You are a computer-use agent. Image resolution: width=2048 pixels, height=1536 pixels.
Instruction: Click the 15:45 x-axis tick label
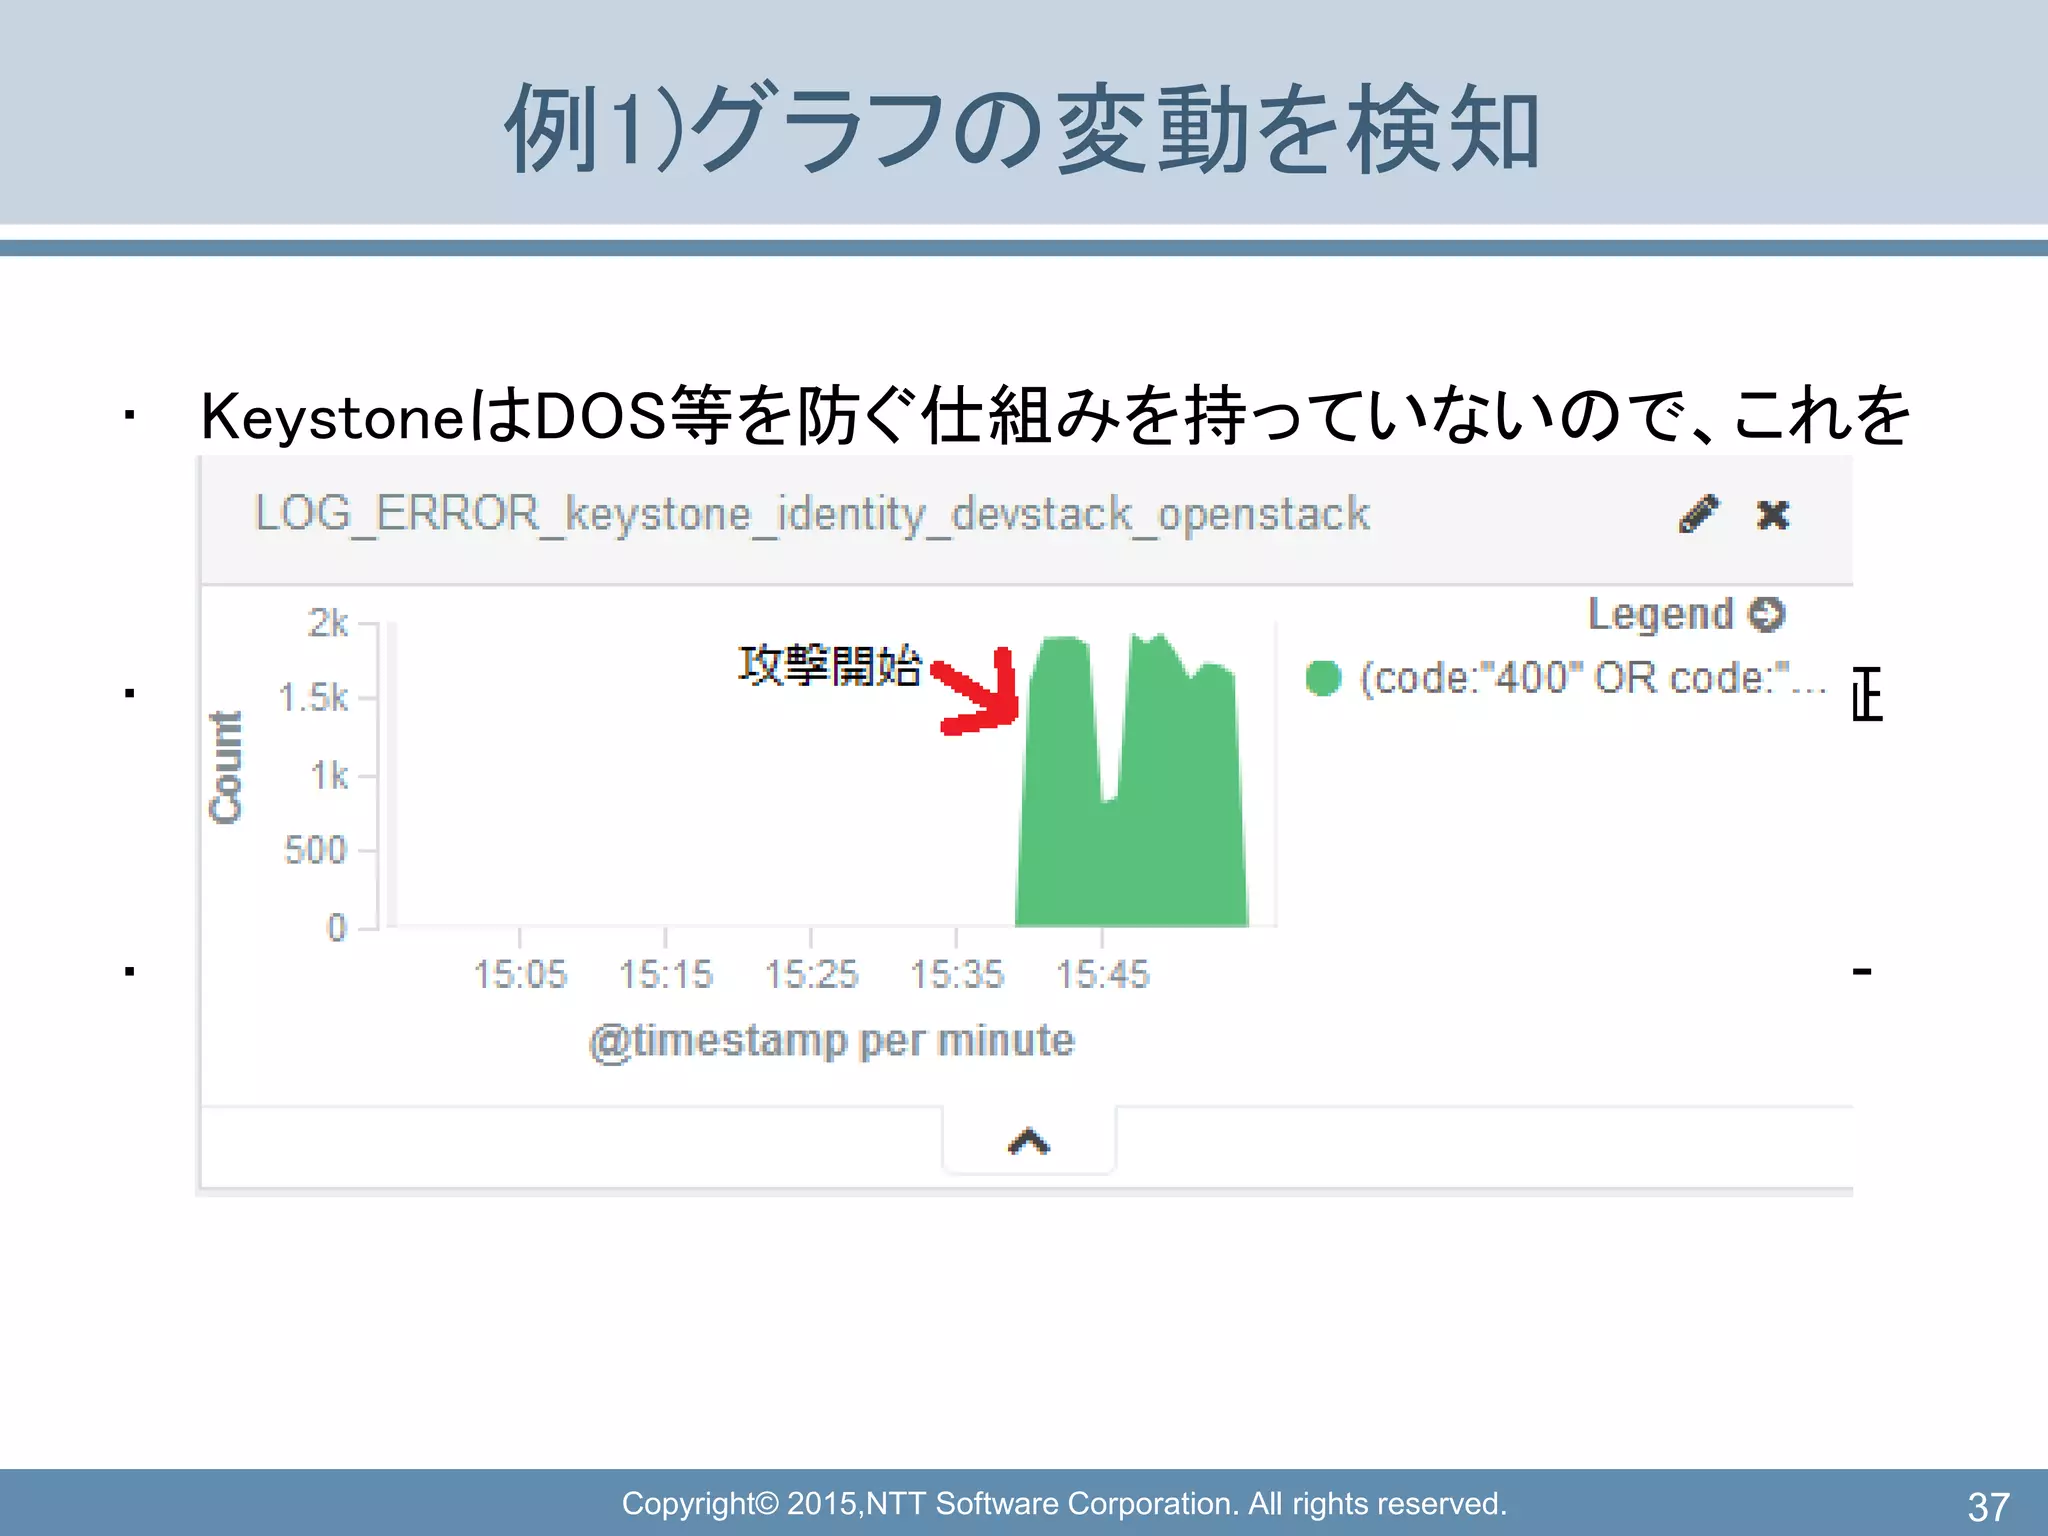coord(1103,974)
